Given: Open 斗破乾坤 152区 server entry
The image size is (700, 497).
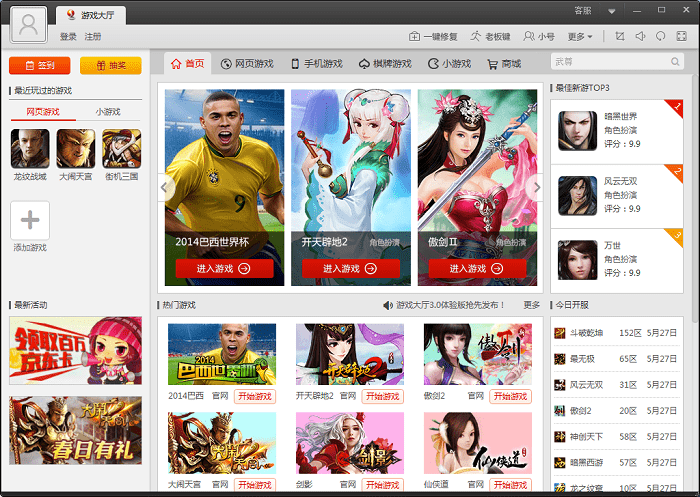Looking at the screenshot, I should [616, 333].
